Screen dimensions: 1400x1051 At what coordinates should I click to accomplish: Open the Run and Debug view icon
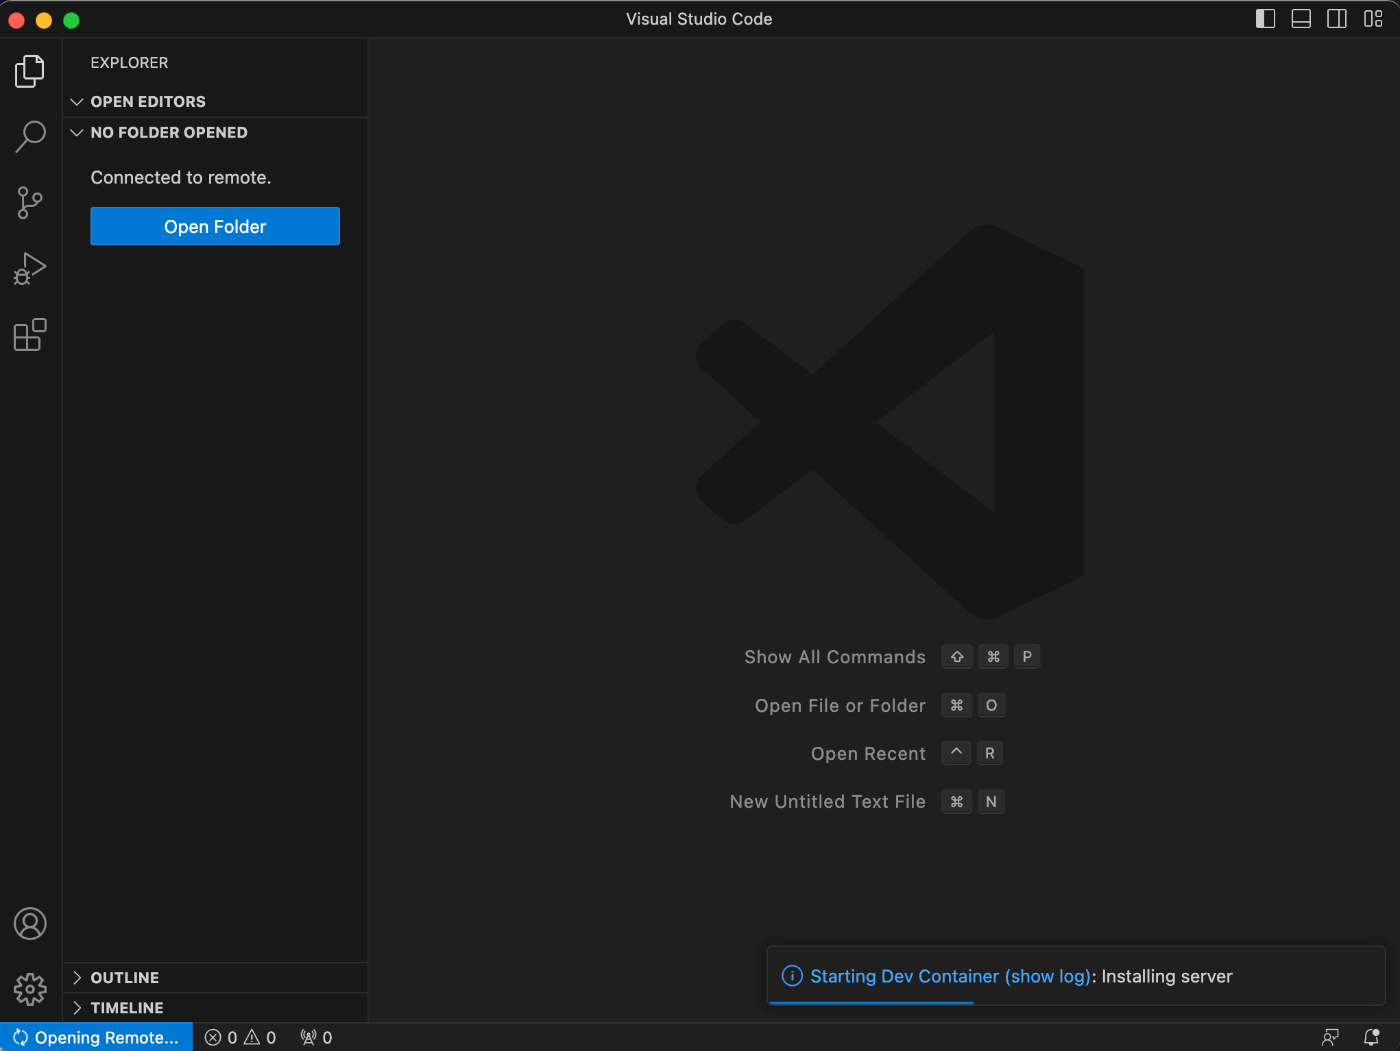click(x=30, y=269)
